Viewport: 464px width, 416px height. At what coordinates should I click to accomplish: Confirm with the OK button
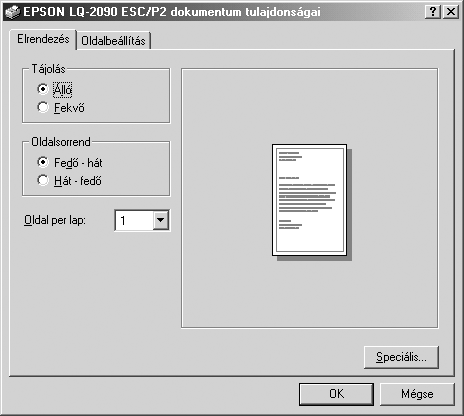point(336,394)
